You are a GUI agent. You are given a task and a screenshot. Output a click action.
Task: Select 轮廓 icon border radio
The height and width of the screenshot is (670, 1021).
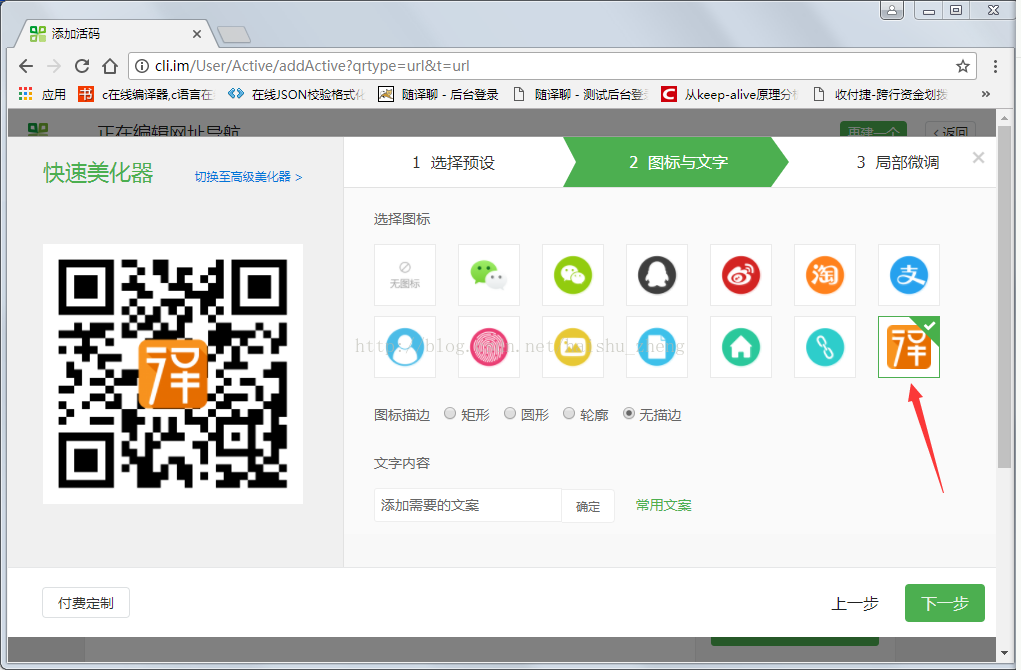(x=569, y=413)
